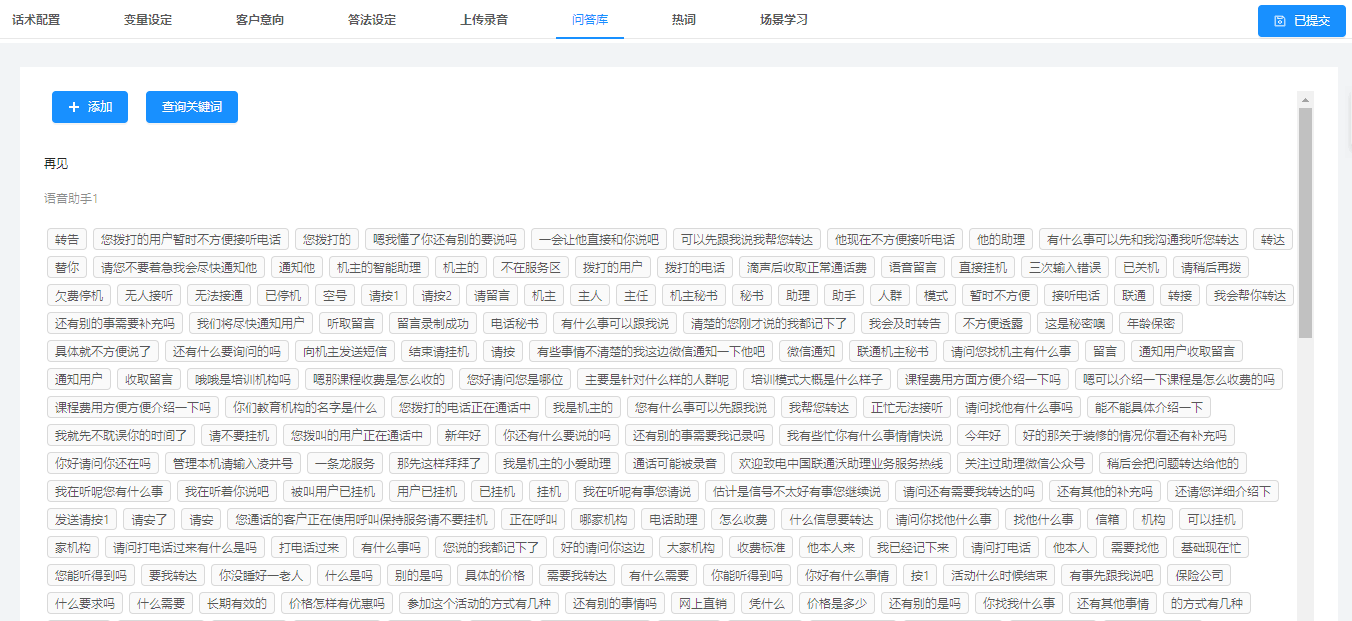Open the 上传录音 tab
The image size is (1352, 621).
click(x=484, y=20)
